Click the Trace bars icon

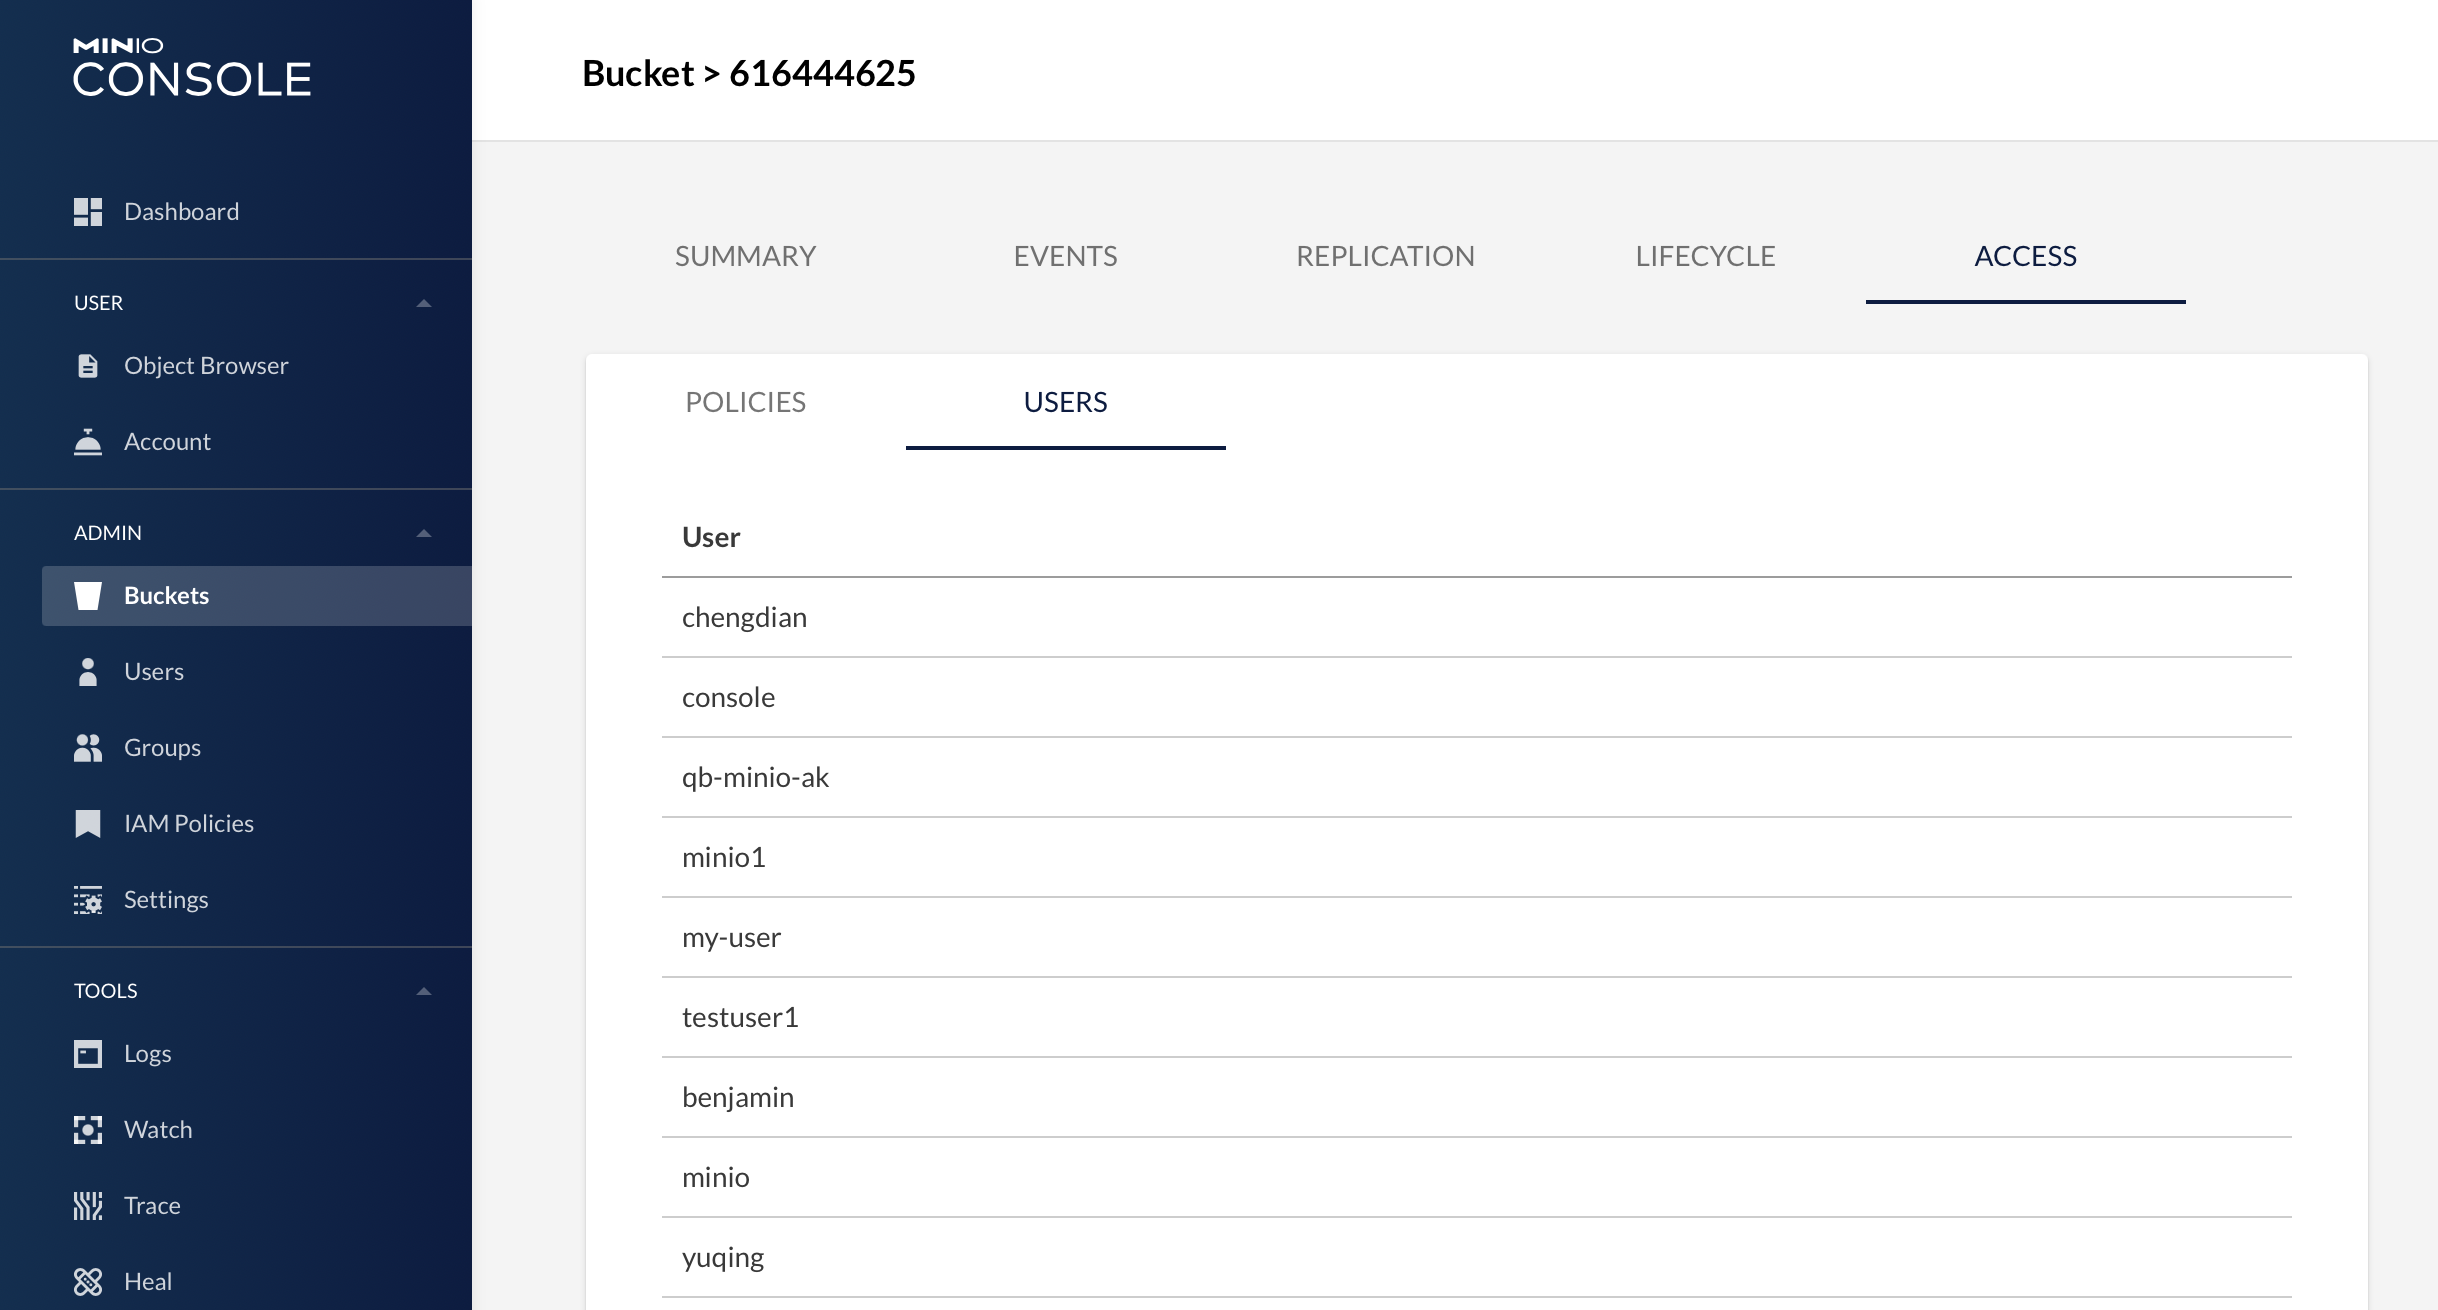(x=88, y=1206)
